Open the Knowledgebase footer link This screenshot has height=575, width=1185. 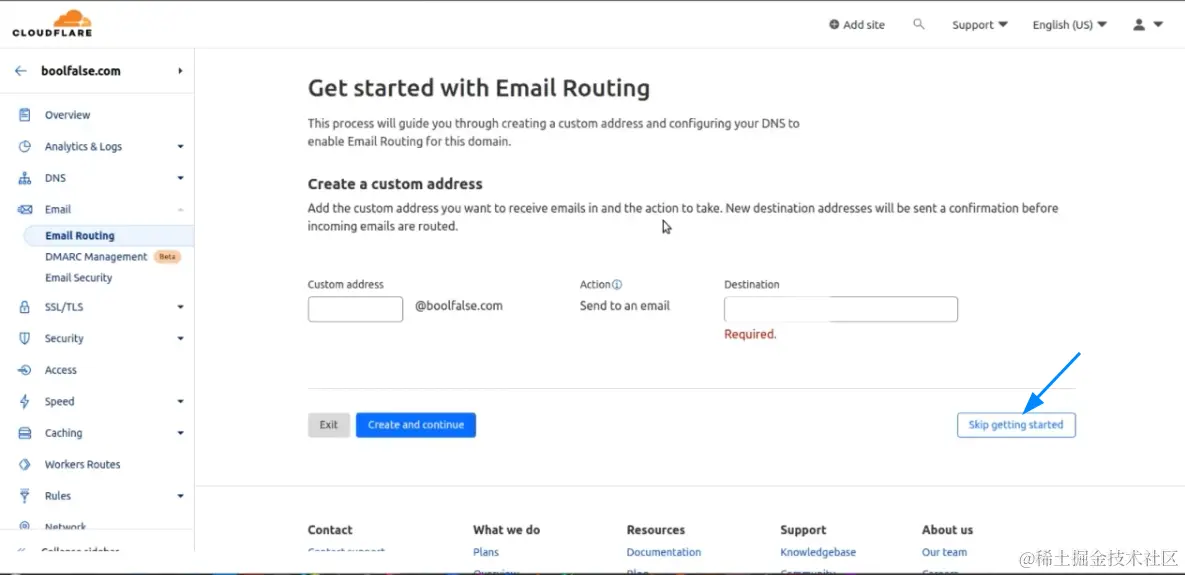tap(818, 552)
